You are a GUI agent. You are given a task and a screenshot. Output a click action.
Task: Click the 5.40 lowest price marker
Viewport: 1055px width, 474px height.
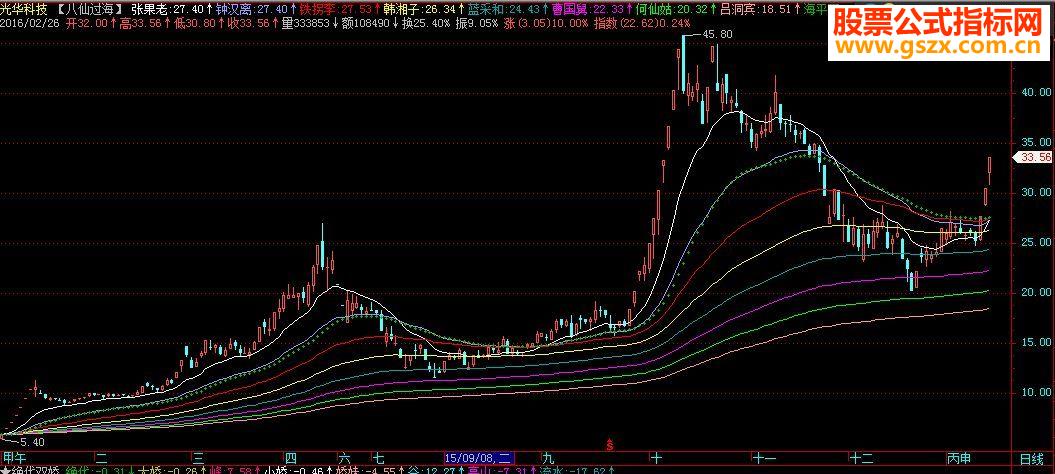point(32,442)
